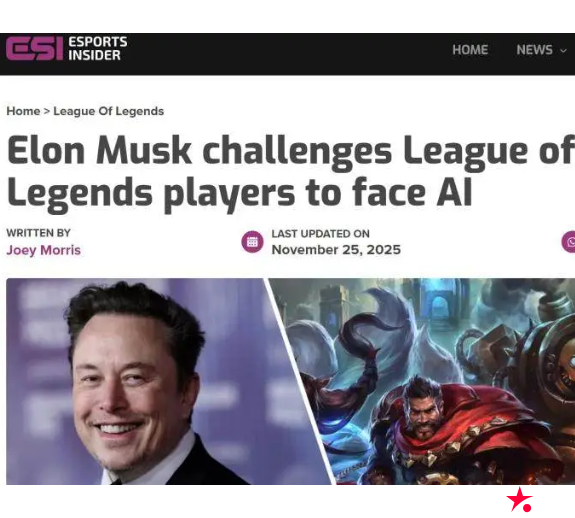
Task: Click the purple calendar icon
Action: coord(252,242)
